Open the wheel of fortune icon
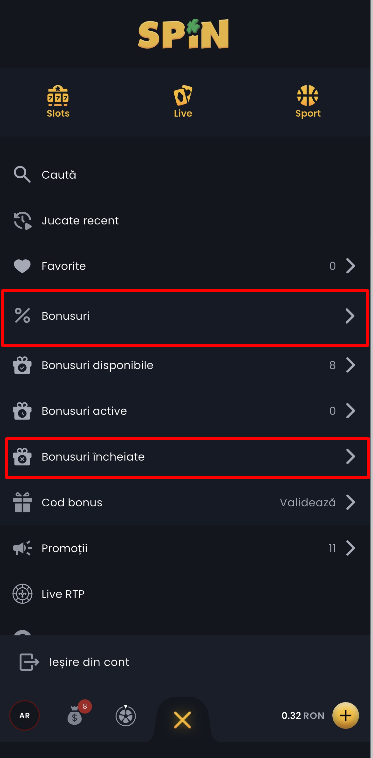 coord(126,715)
